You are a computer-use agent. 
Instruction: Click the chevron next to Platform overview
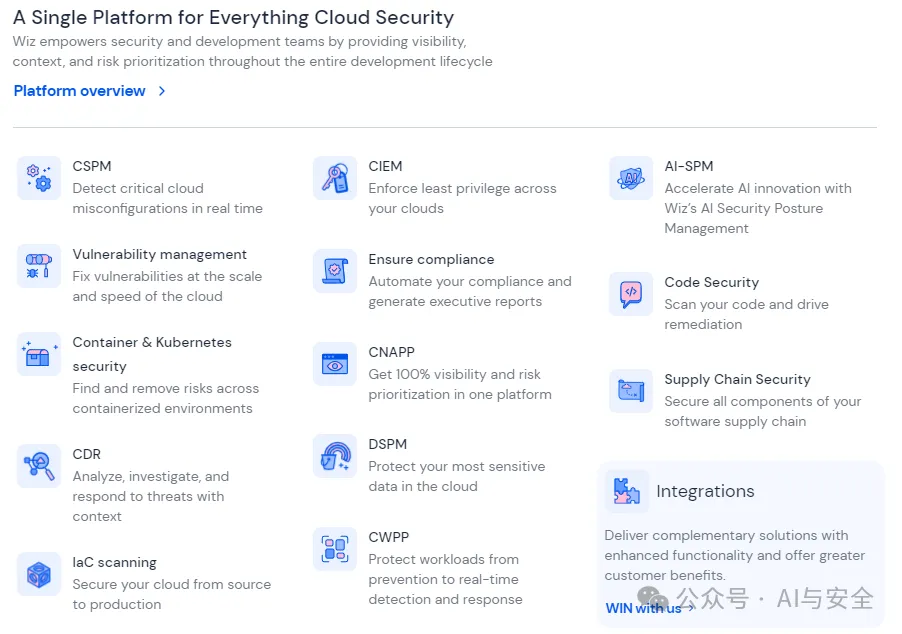162,91
